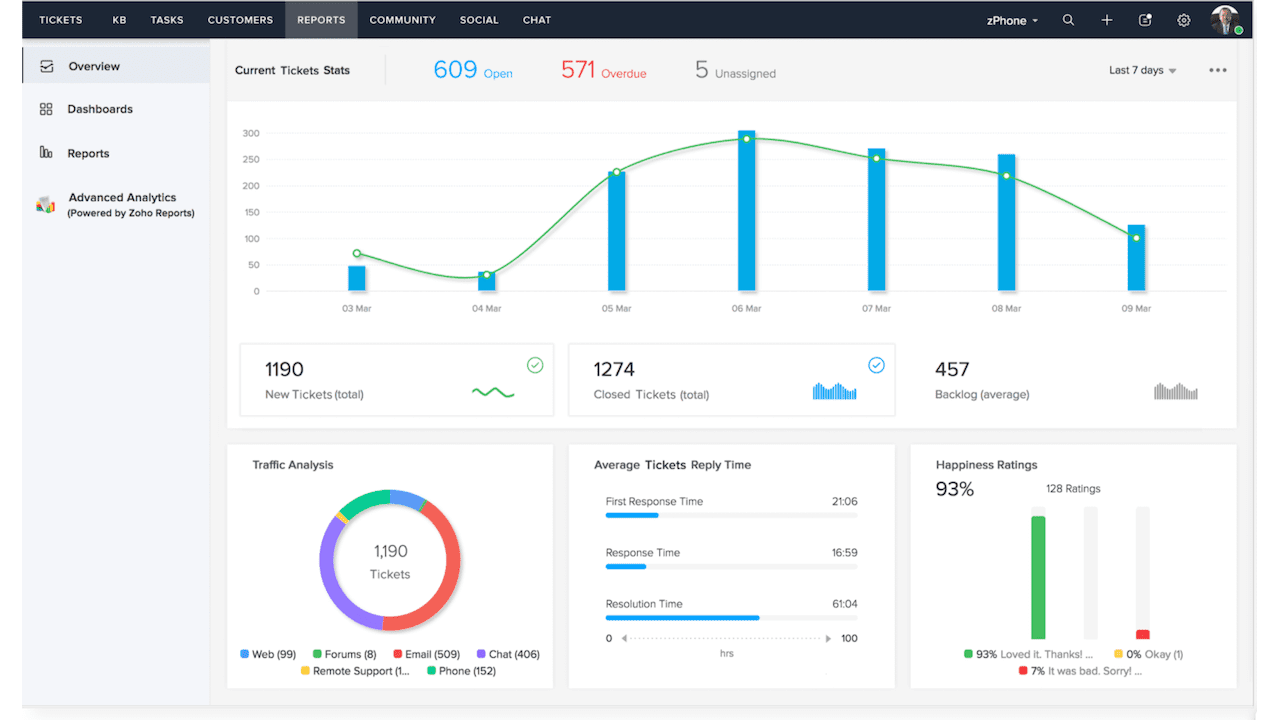Screen dimensions: 1280x720
Task: Click the Dashboards grid icon
Action: click(x=46, y=109)
